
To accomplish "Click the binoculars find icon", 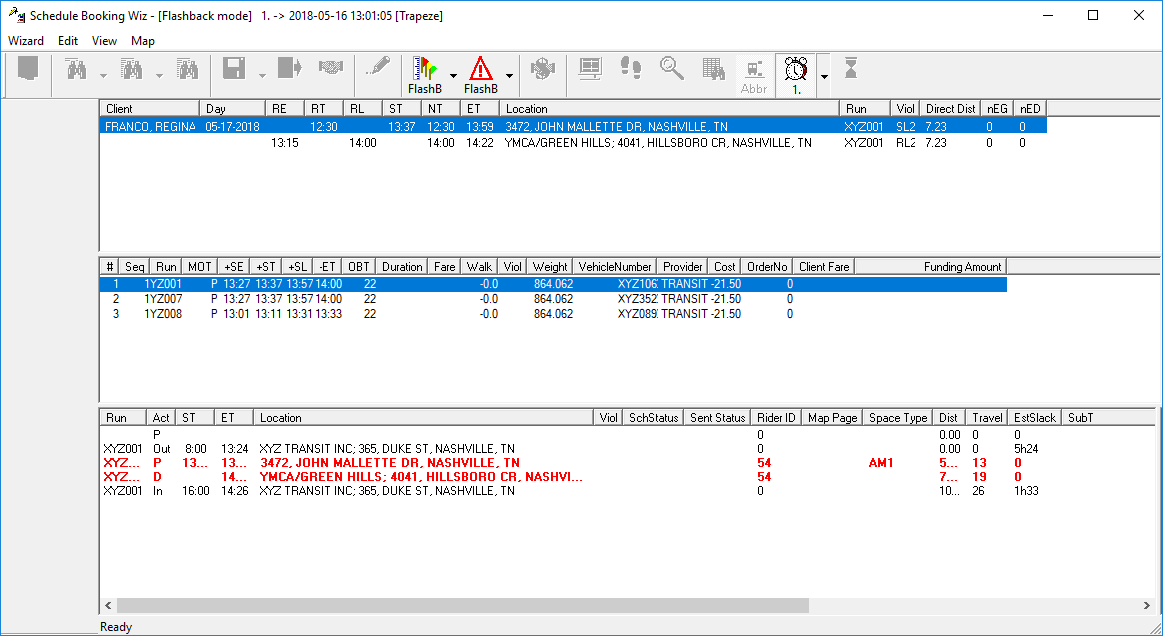I will 75,68.
